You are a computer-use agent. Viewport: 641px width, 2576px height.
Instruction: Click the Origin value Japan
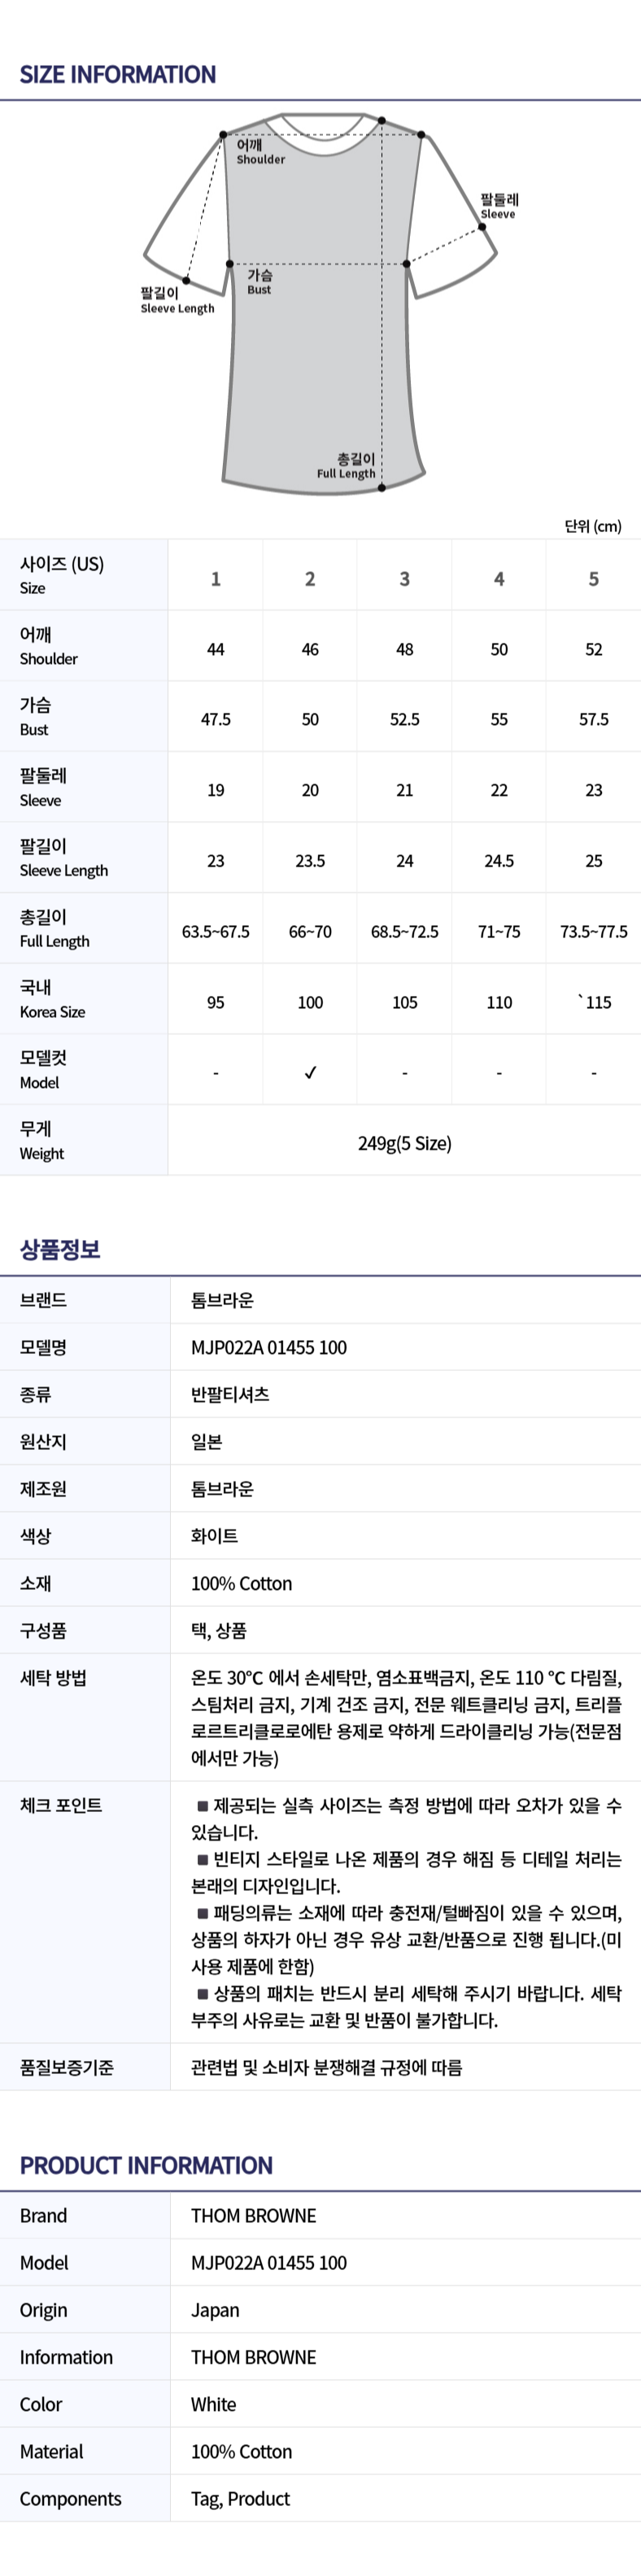[215, 2310]
